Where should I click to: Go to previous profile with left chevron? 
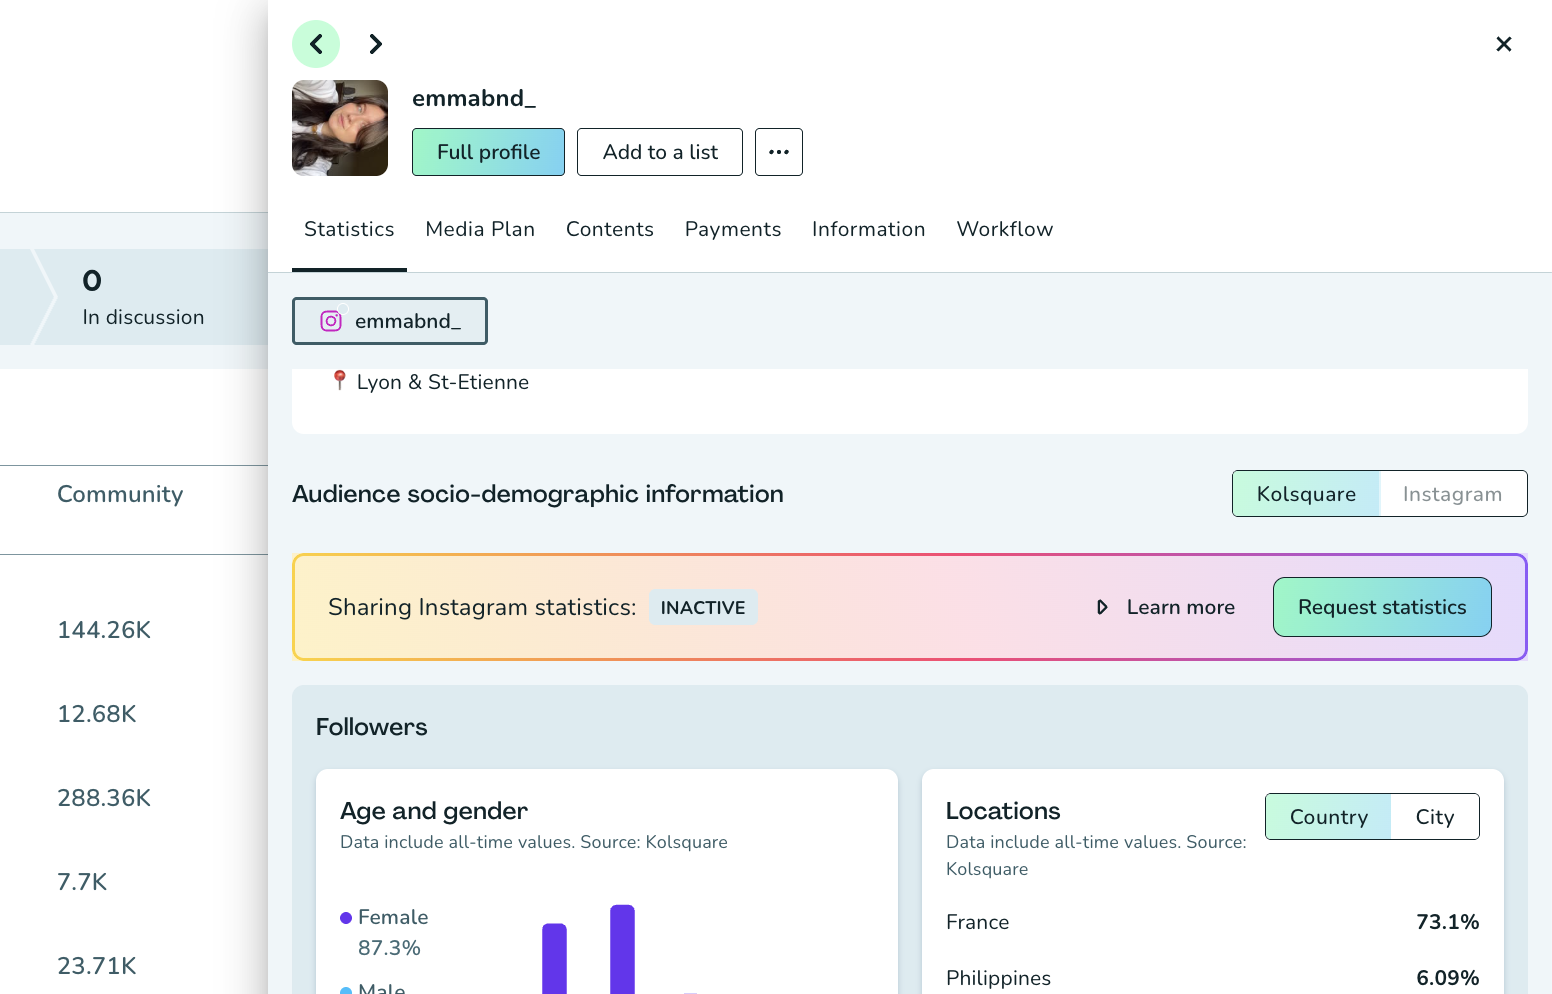[x=316, y=44]
